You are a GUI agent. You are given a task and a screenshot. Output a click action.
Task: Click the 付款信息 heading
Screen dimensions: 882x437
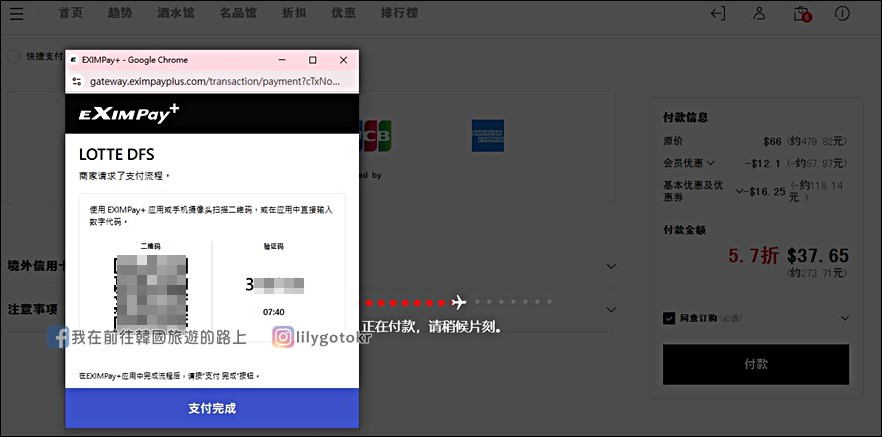(685, 118)
